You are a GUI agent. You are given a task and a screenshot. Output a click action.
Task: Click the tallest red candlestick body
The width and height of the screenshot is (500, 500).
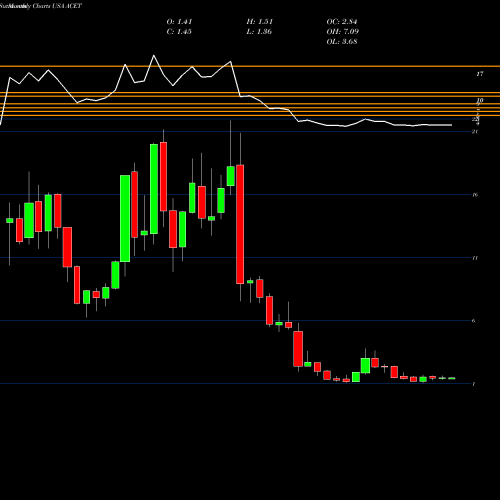coord(240,224)
